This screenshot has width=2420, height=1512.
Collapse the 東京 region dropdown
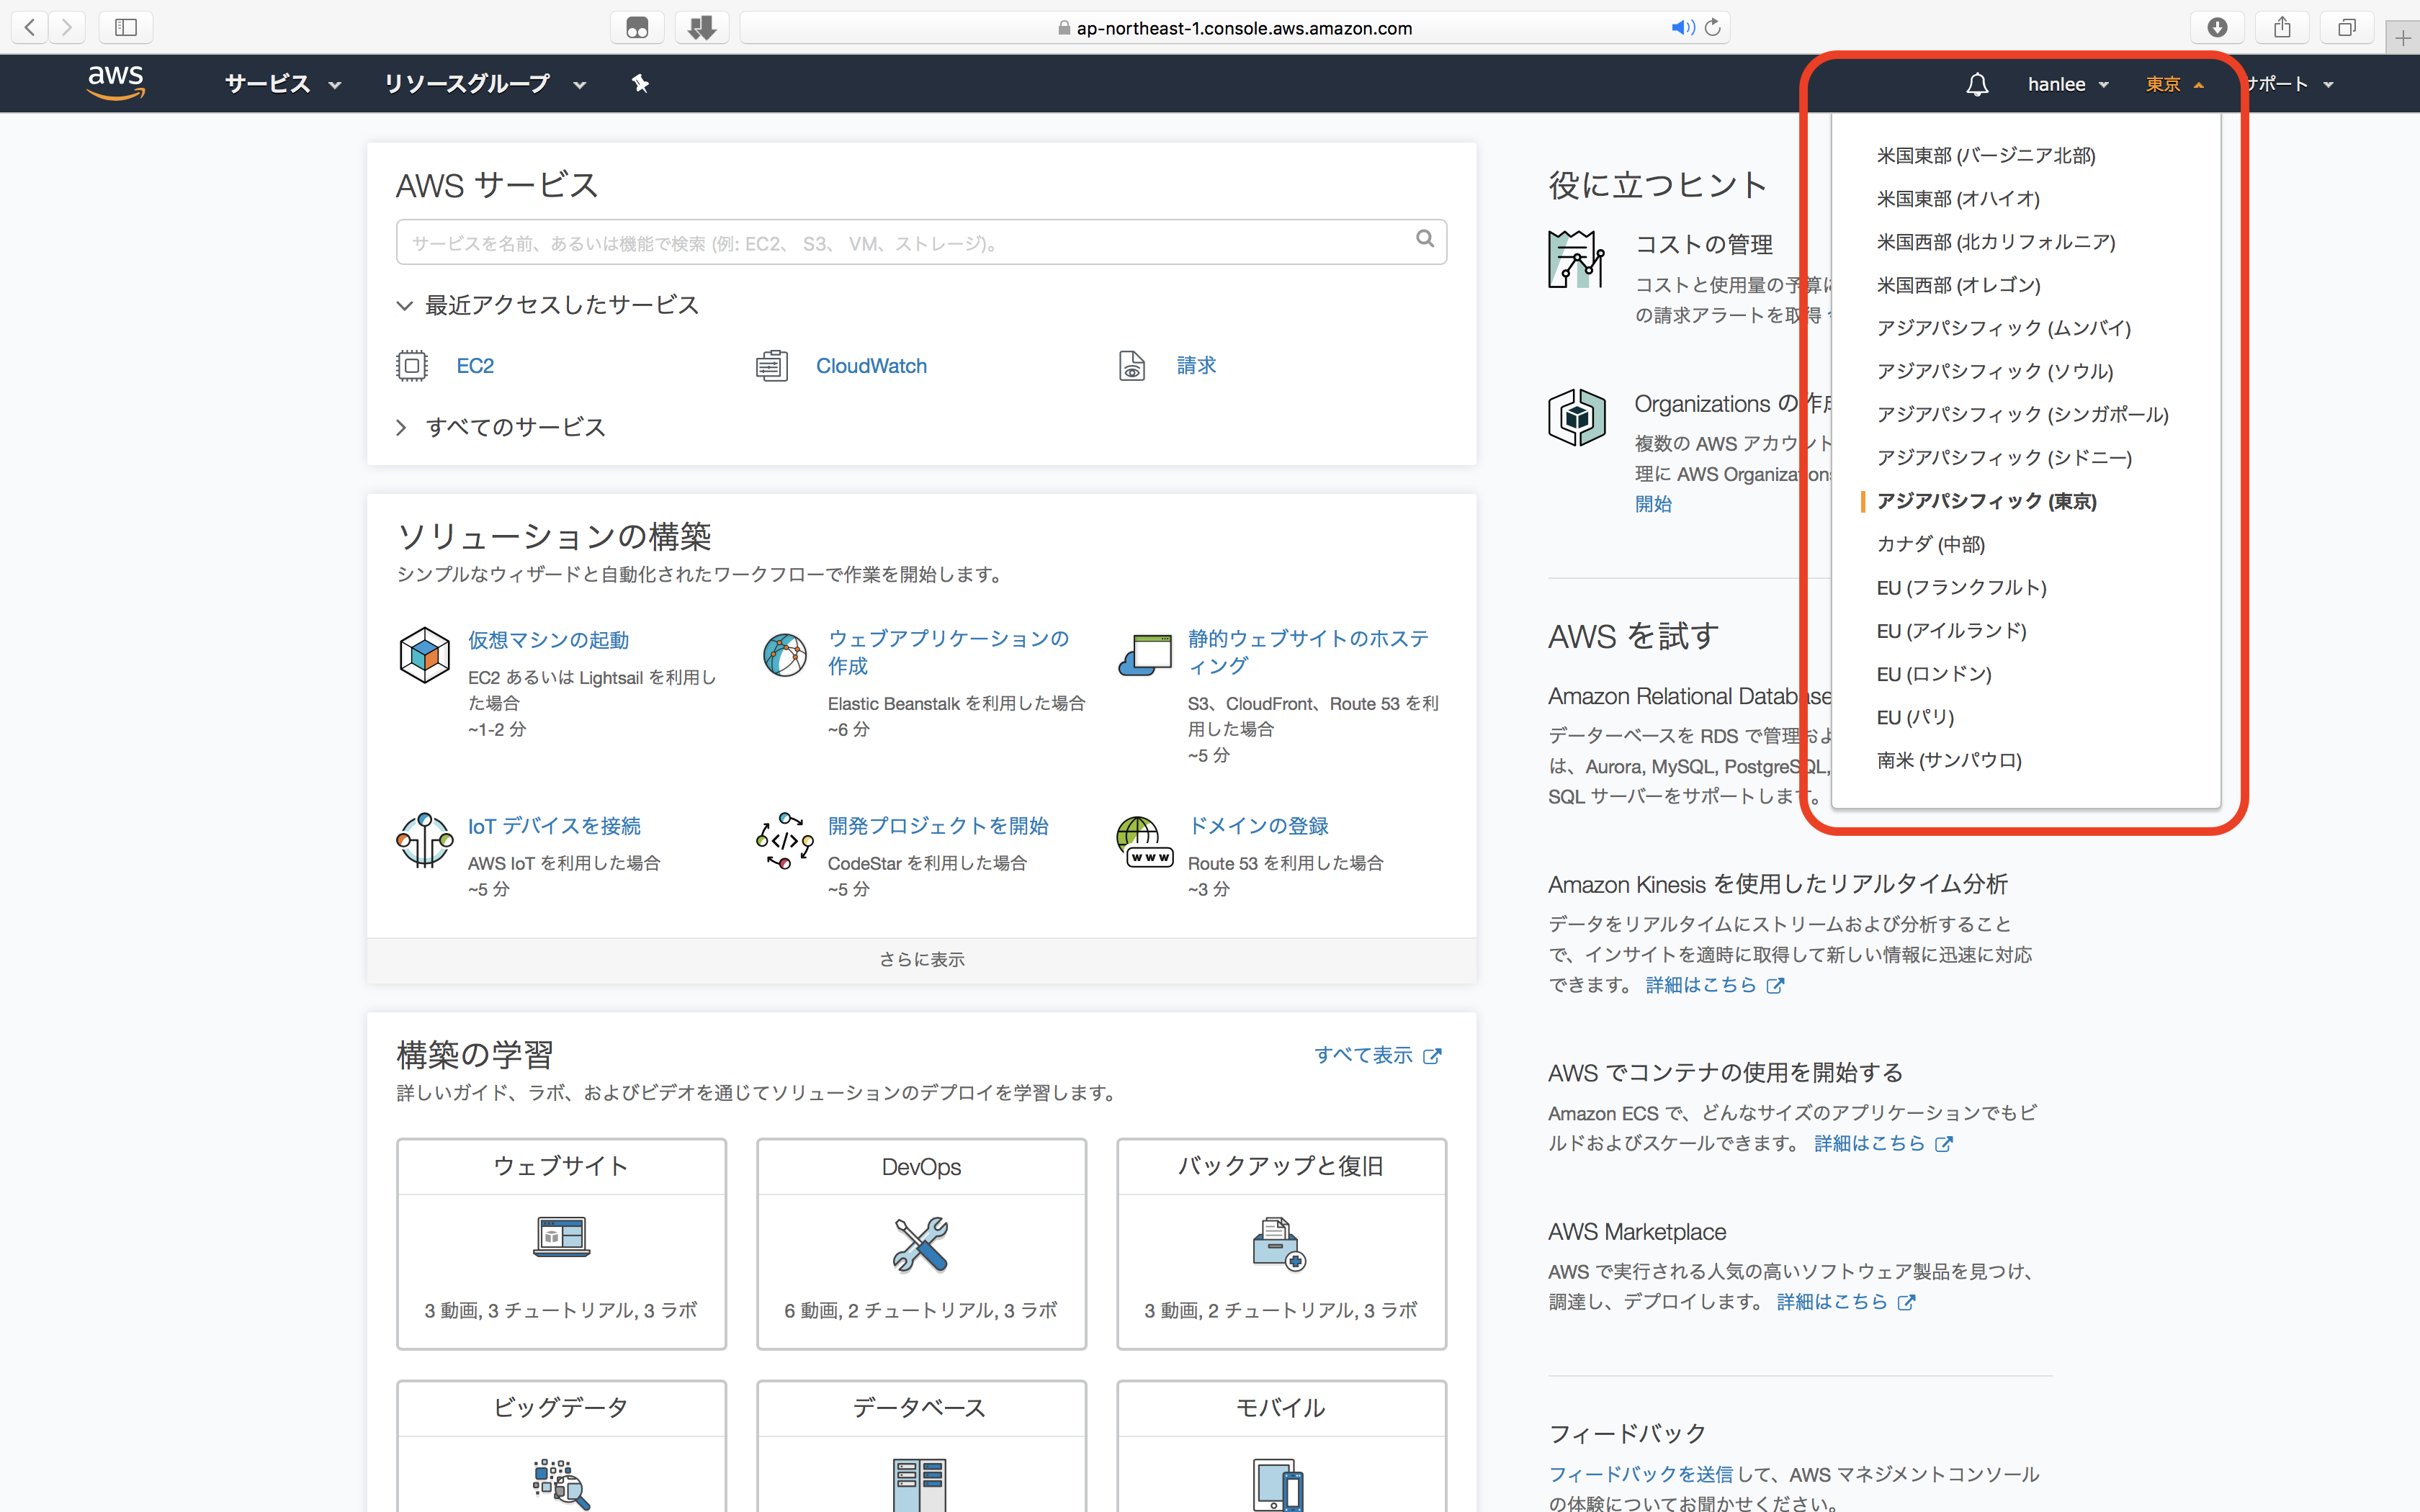pos(2174,84)
